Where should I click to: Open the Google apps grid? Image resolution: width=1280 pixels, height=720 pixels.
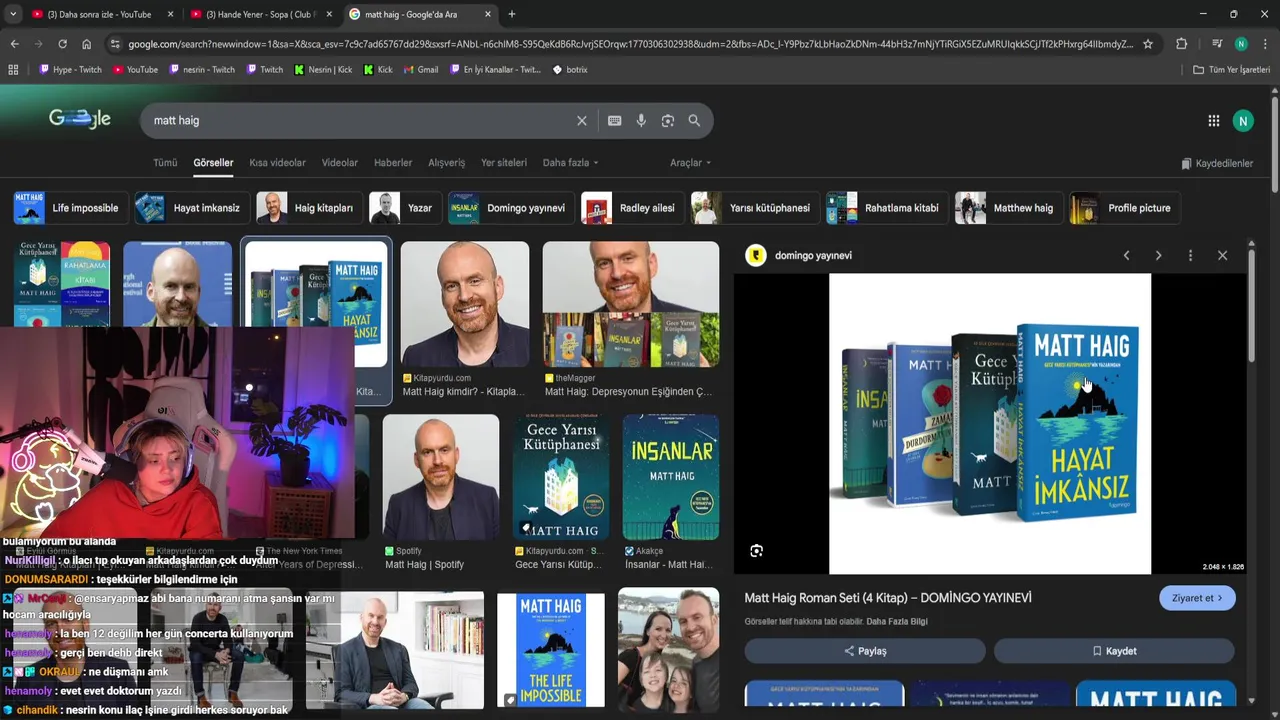coord(1213,121)
